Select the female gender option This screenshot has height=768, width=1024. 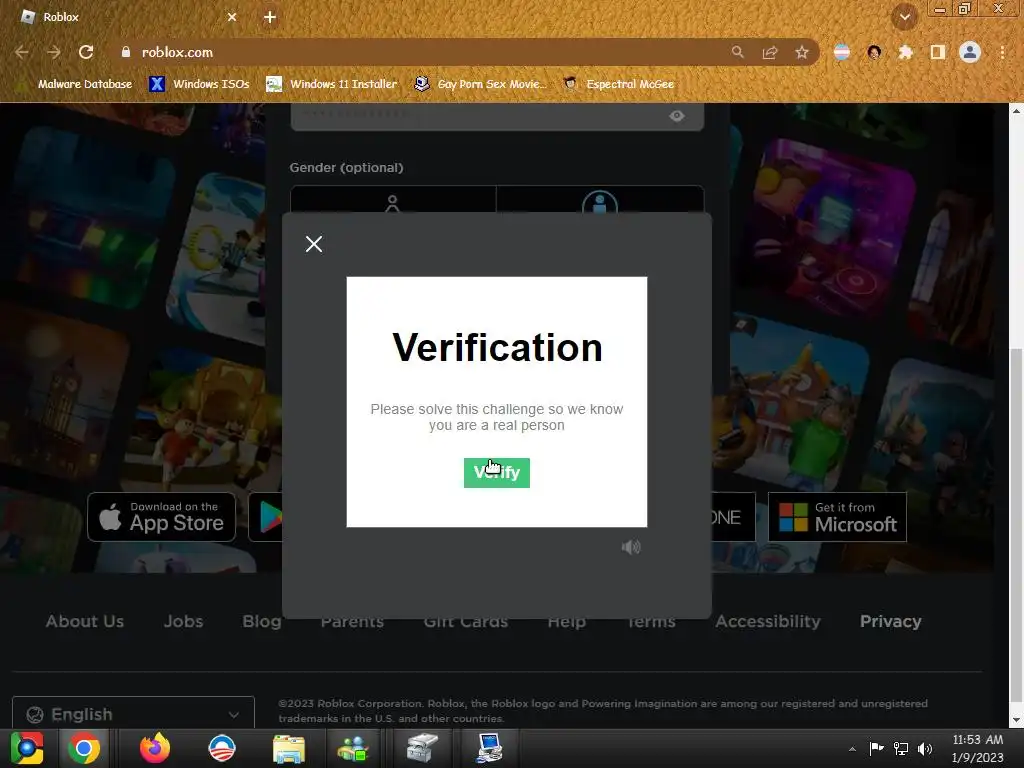pos(392,200)
